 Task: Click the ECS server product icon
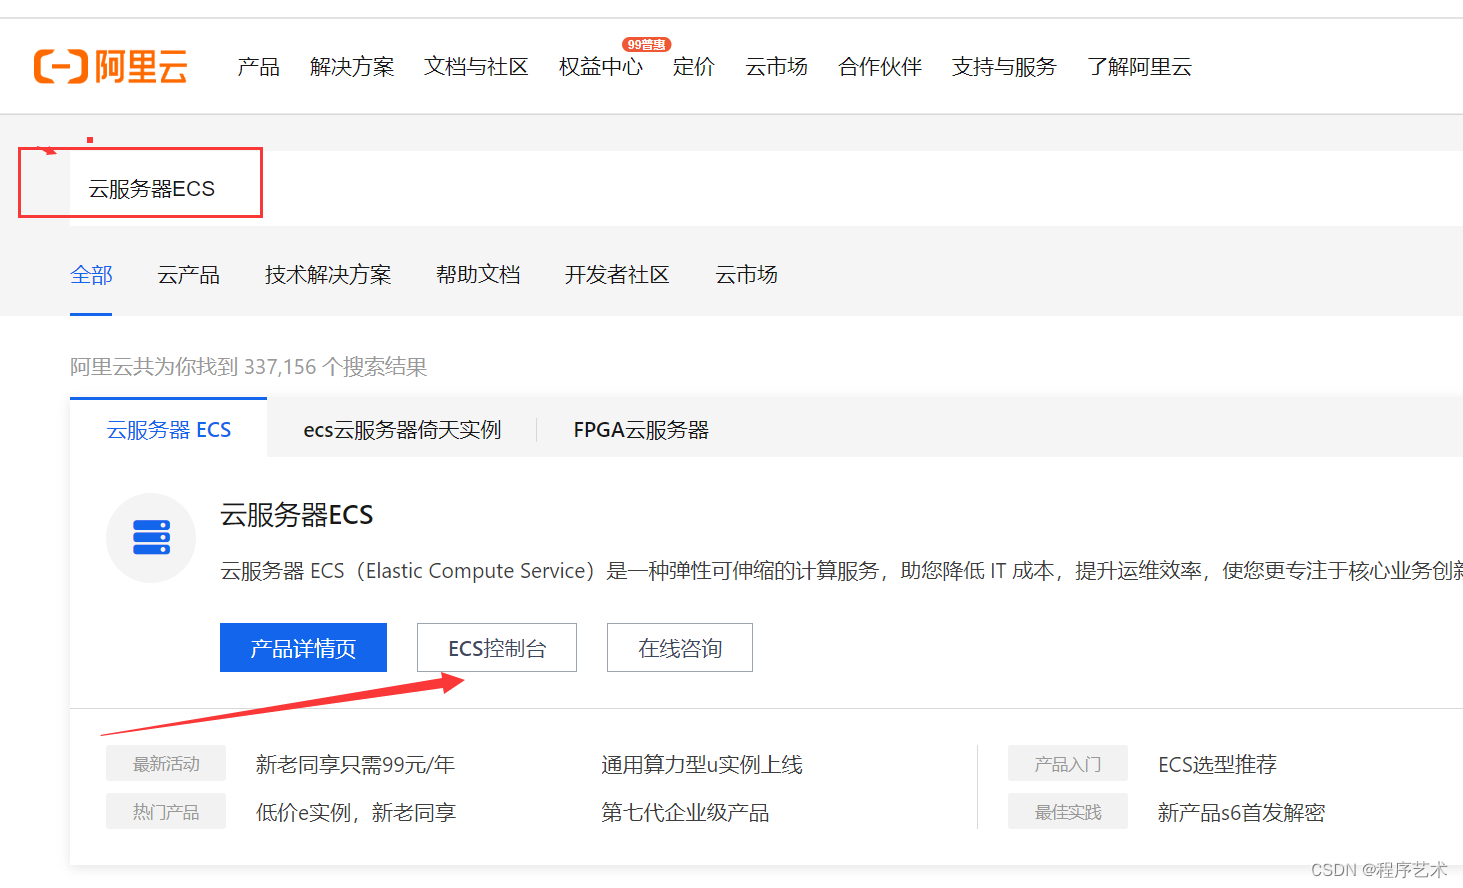[x=151, y=538]
